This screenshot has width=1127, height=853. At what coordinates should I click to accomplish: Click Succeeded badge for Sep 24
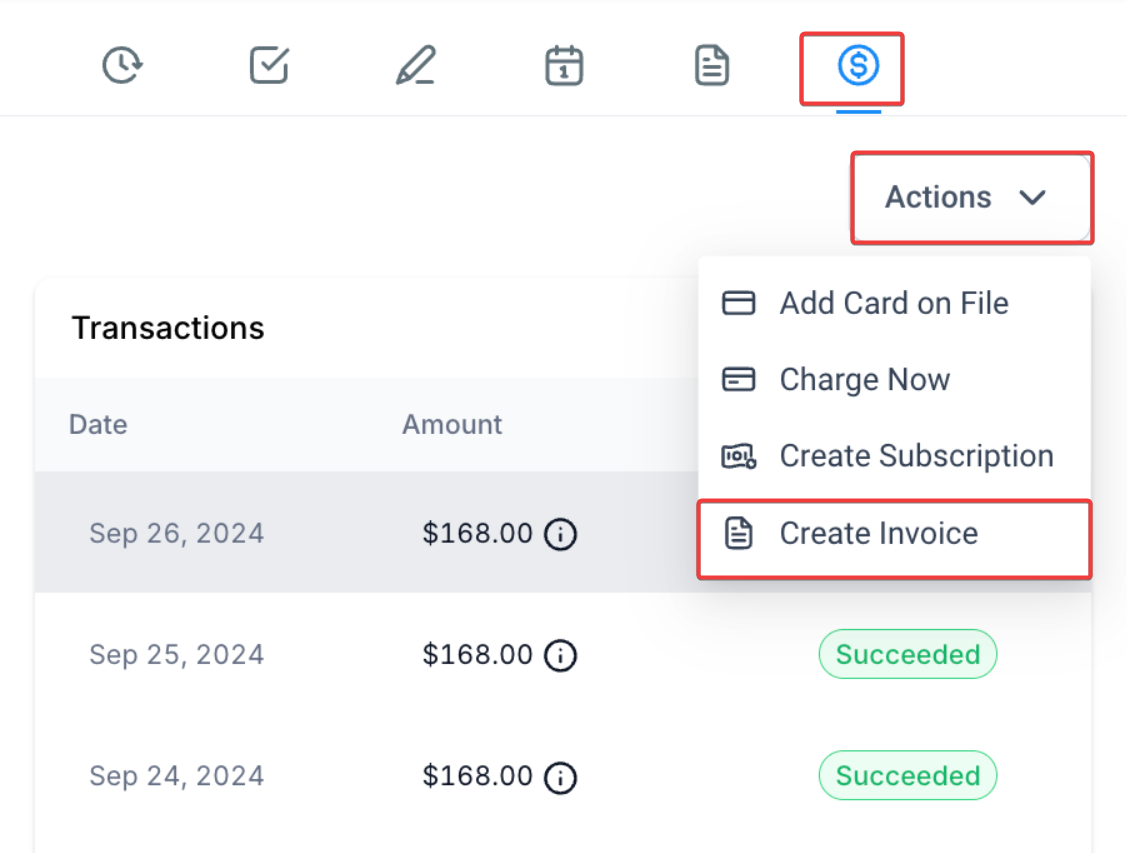tap(907, 776)
